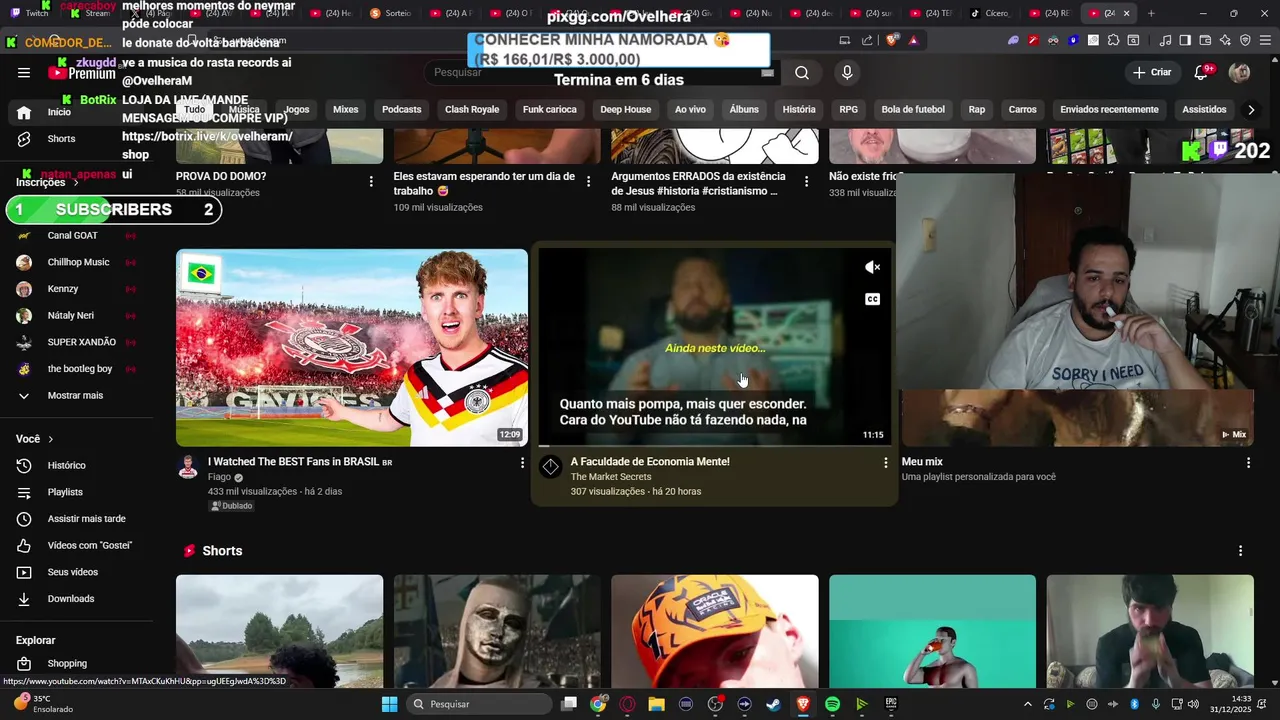
Task: Open the account avatar menu
Action: pos(1239,72)
